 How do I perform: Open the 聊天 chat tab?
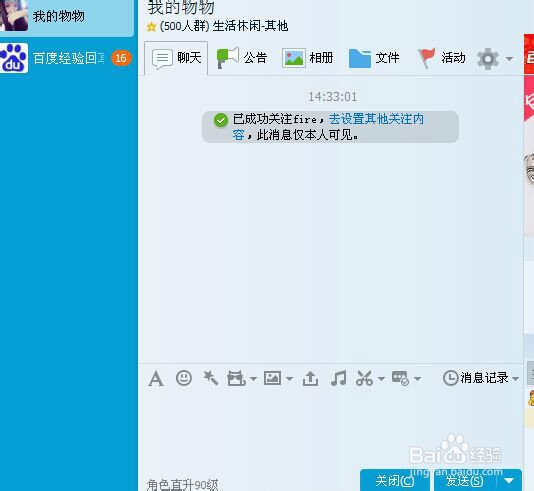tap(176, 58)
